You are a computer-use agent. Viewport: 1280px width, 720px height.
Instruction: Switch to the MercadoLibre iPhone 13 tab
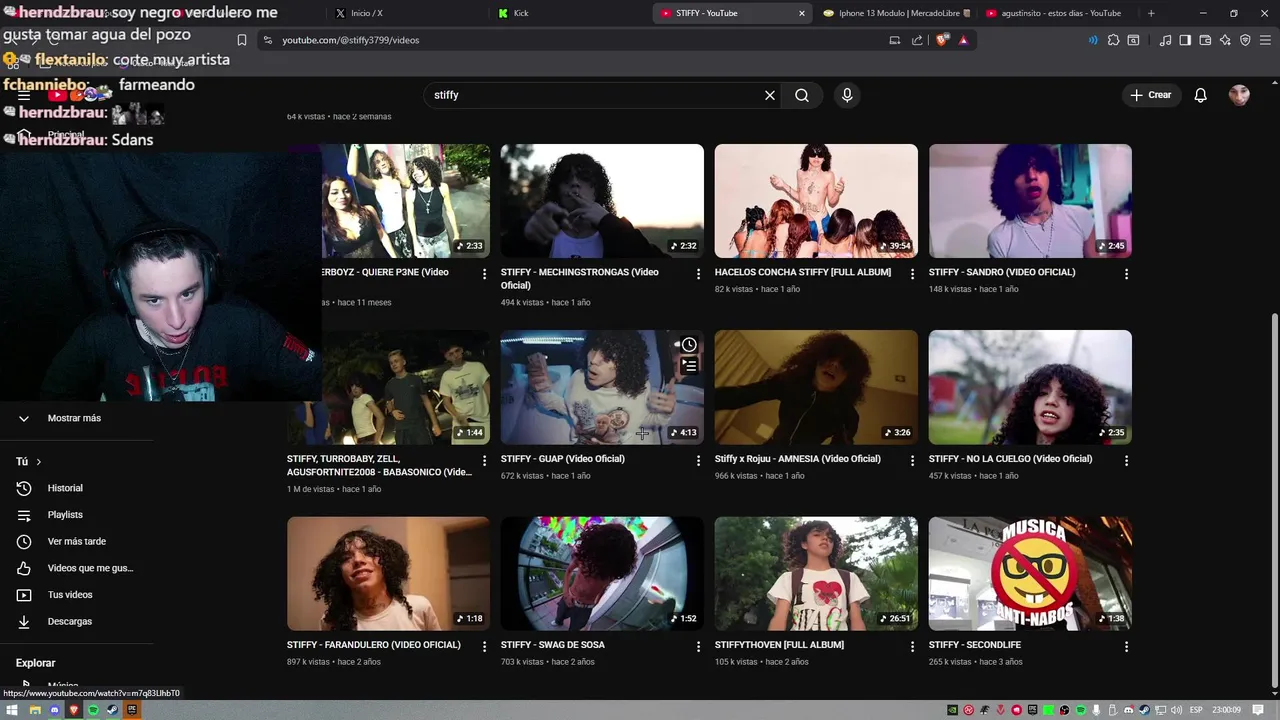[895, 13]
